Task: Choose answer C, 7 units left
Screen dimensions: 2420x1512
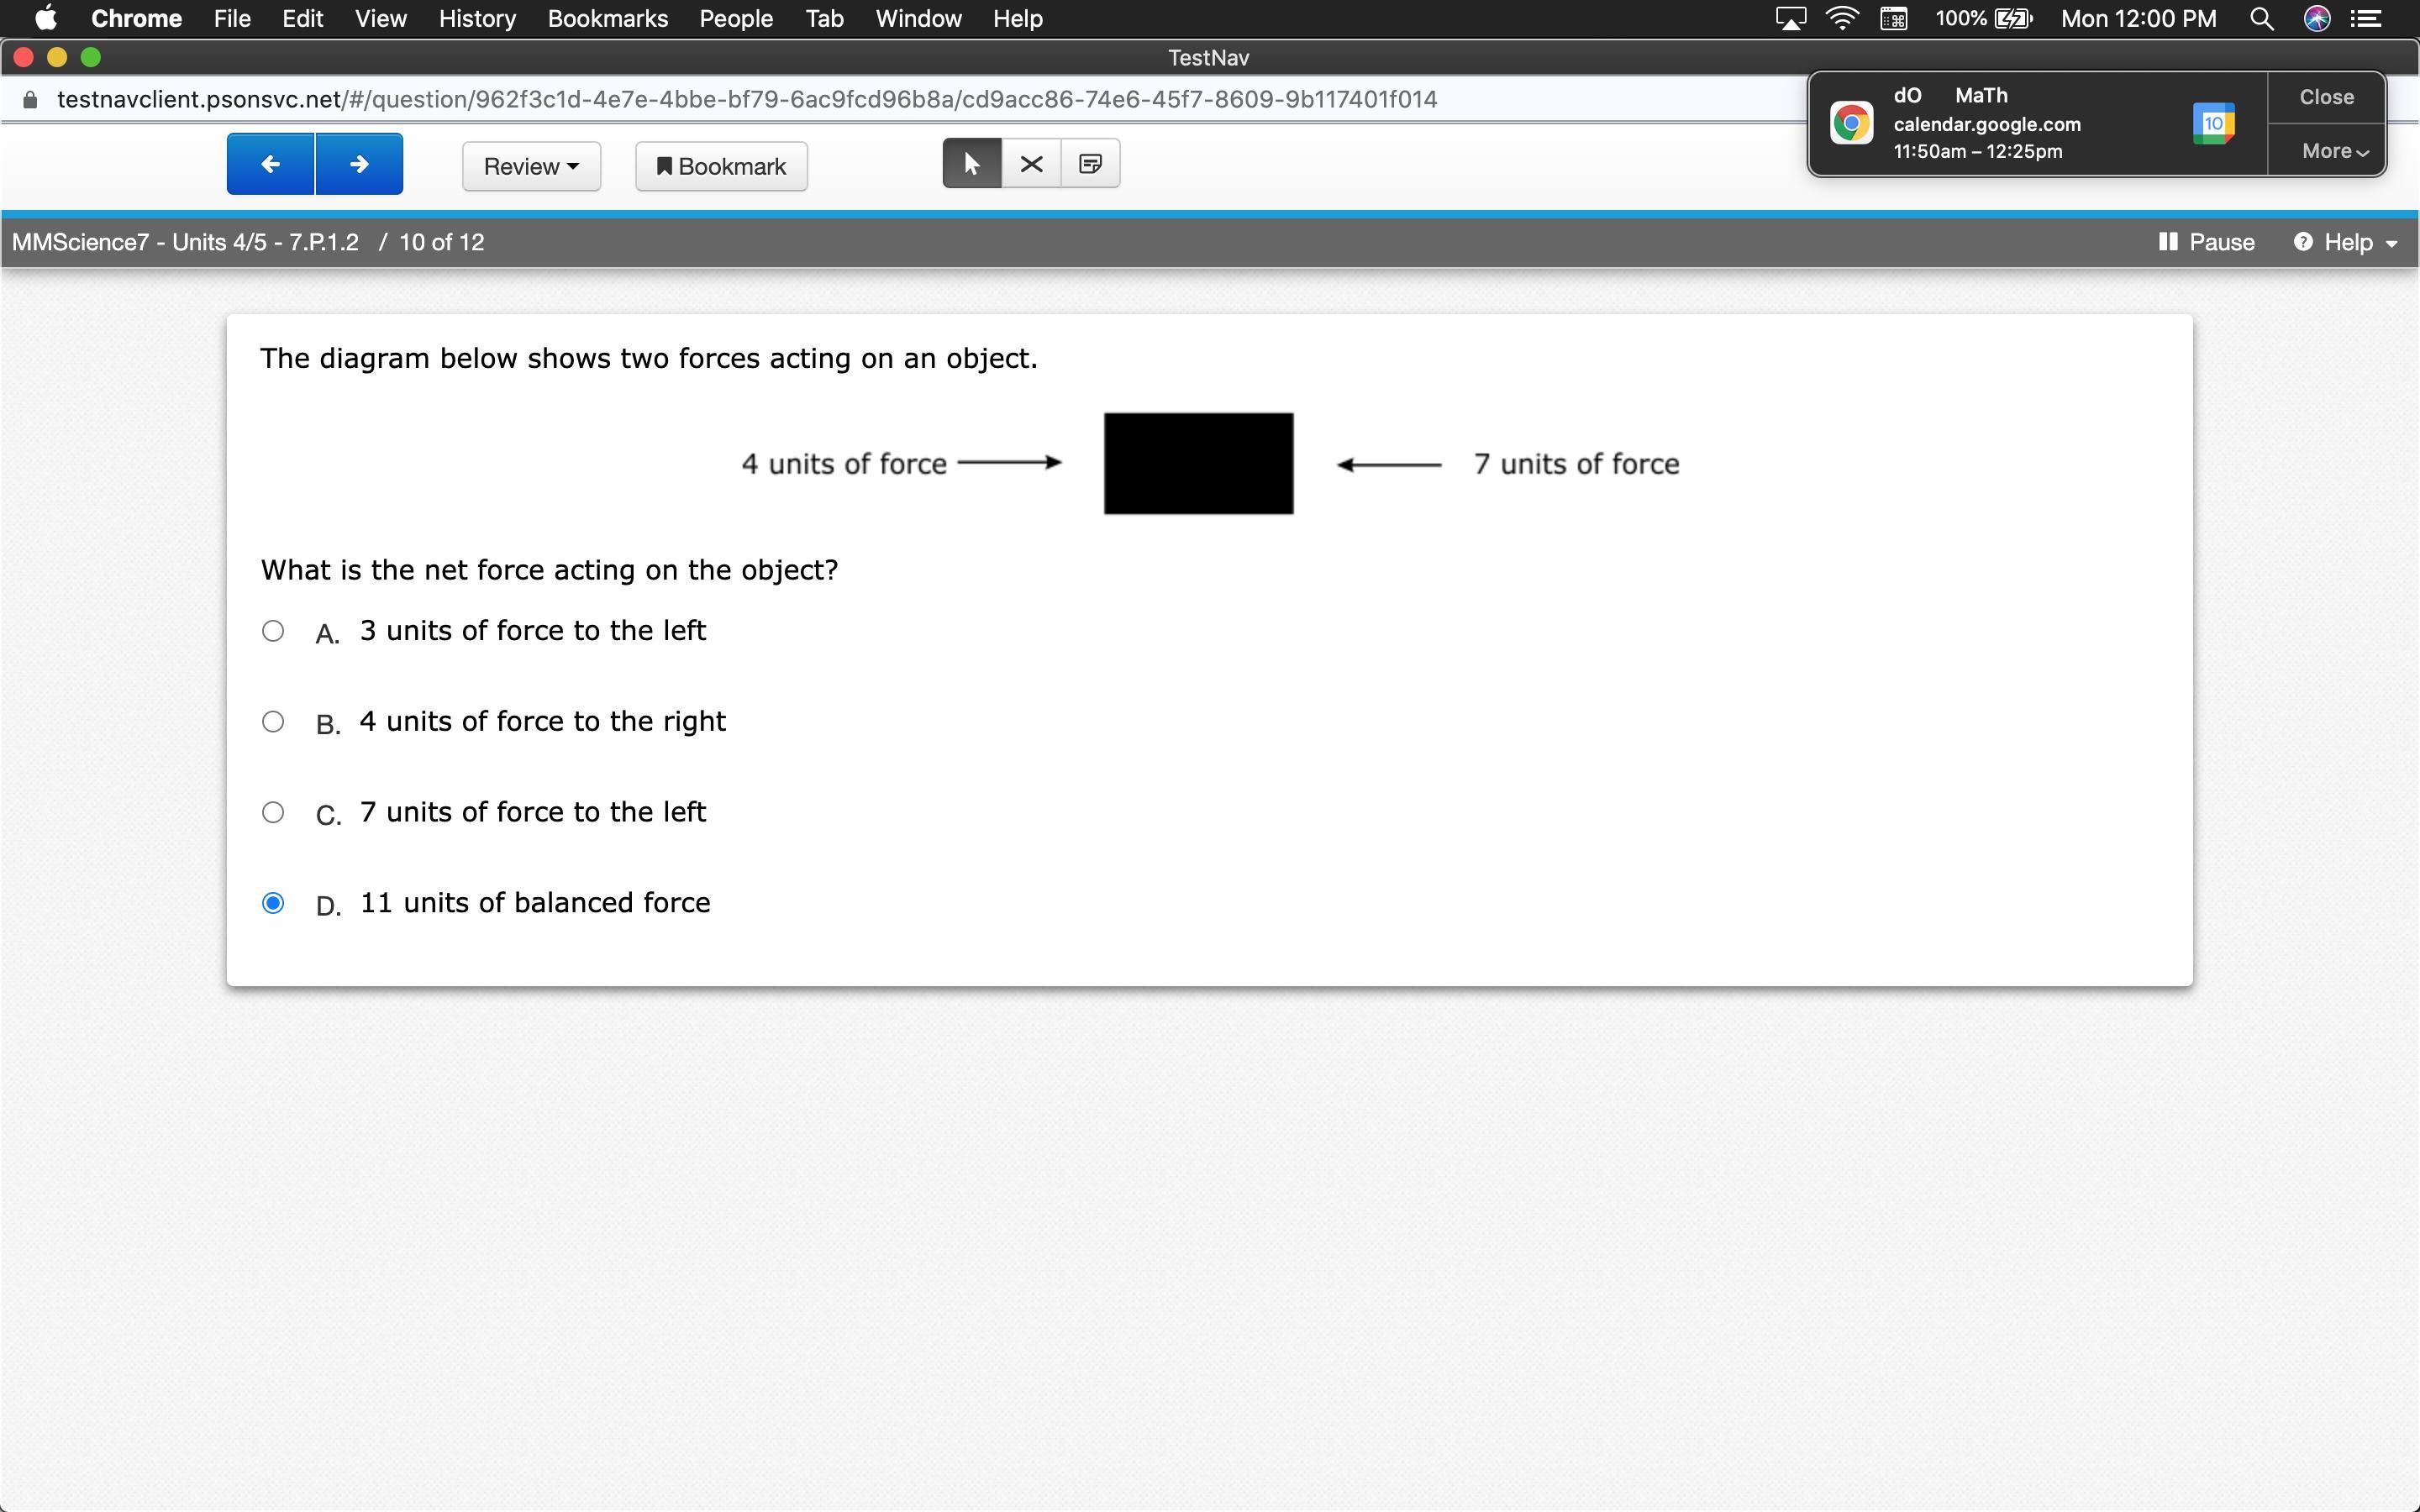Action: click(273, 812)
